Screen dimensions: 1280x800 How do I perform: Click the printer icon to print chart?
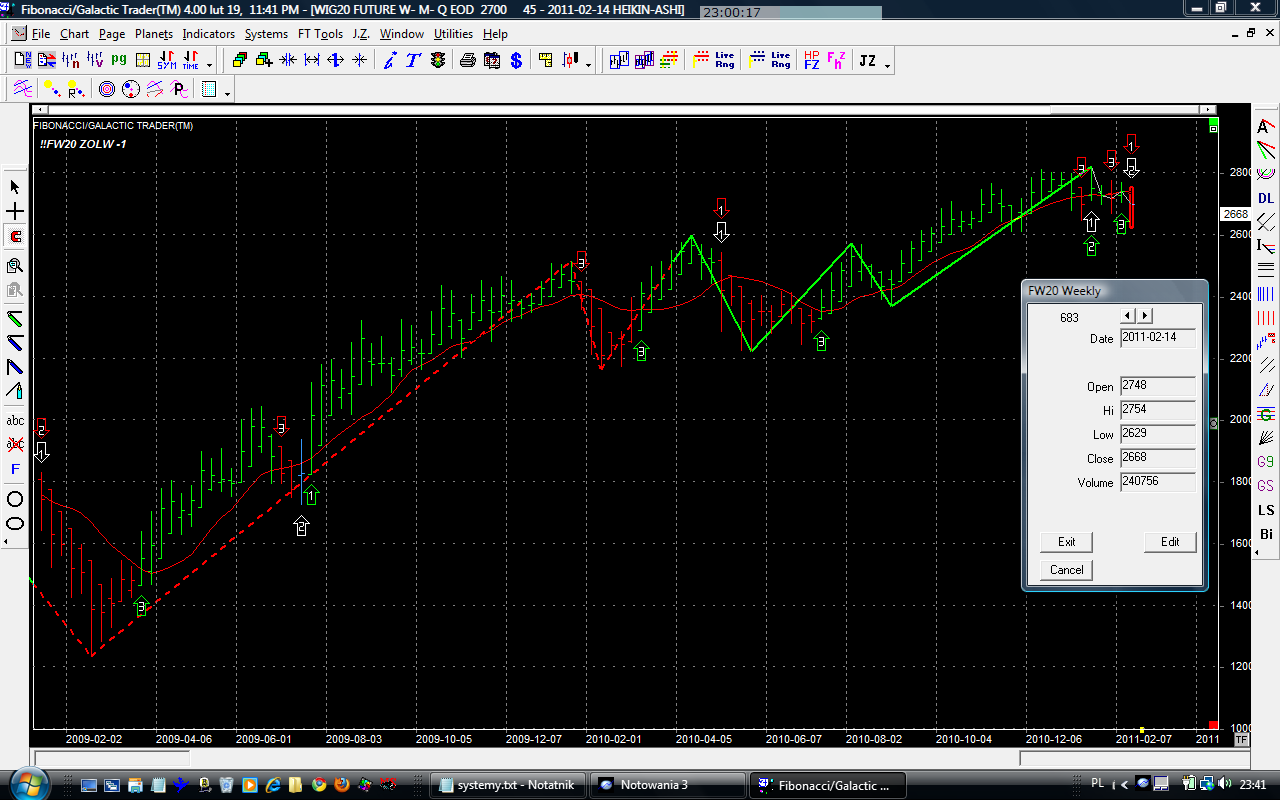pyautogui.click(x=467, y=60)
